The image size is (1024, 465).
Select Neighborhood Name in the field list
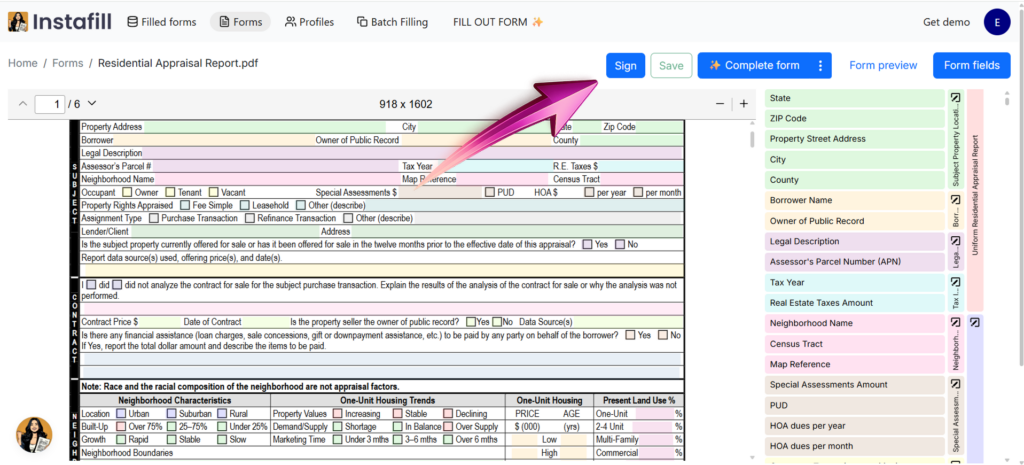[854, 323]
